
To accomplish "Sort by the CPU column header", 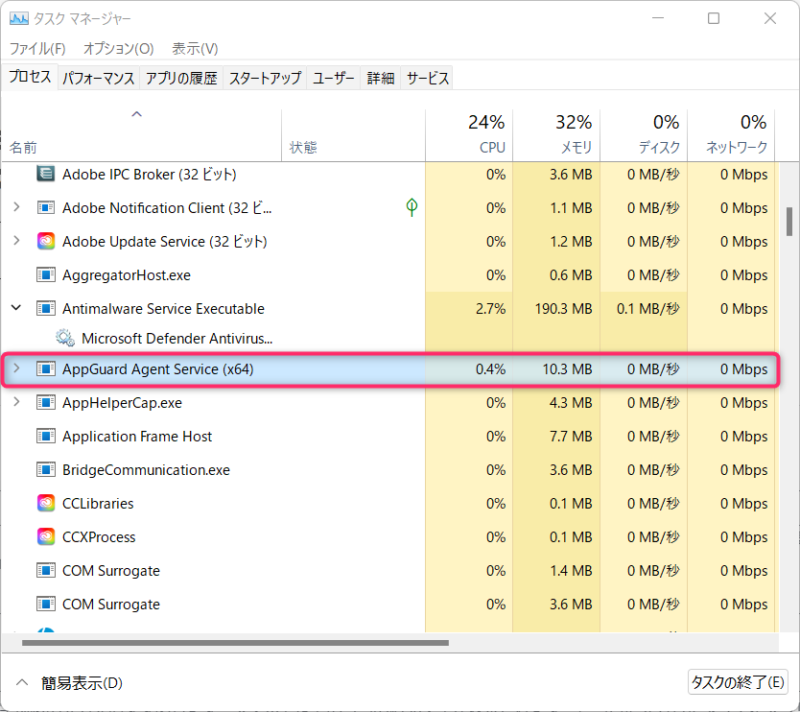I will point(469,135).
